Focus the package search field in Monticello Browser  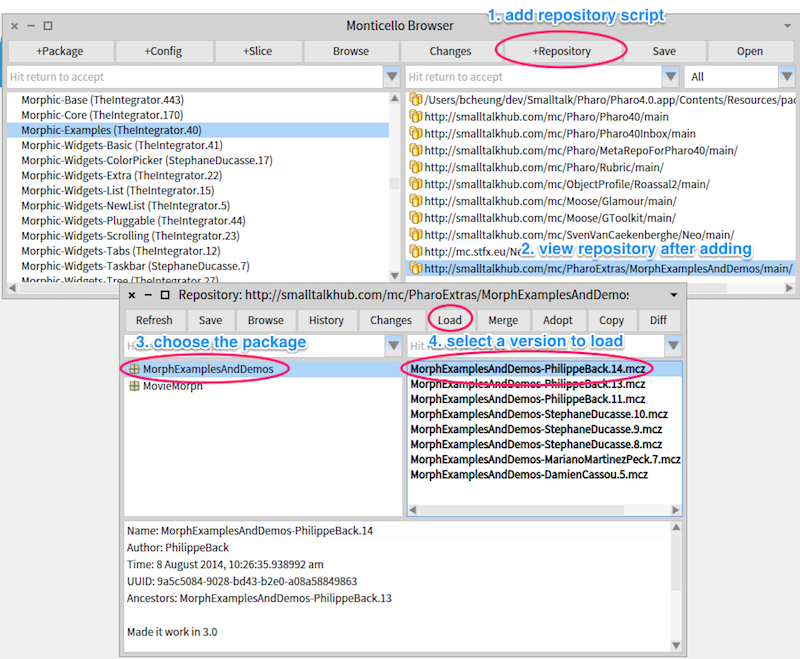(x=195, y=77)
